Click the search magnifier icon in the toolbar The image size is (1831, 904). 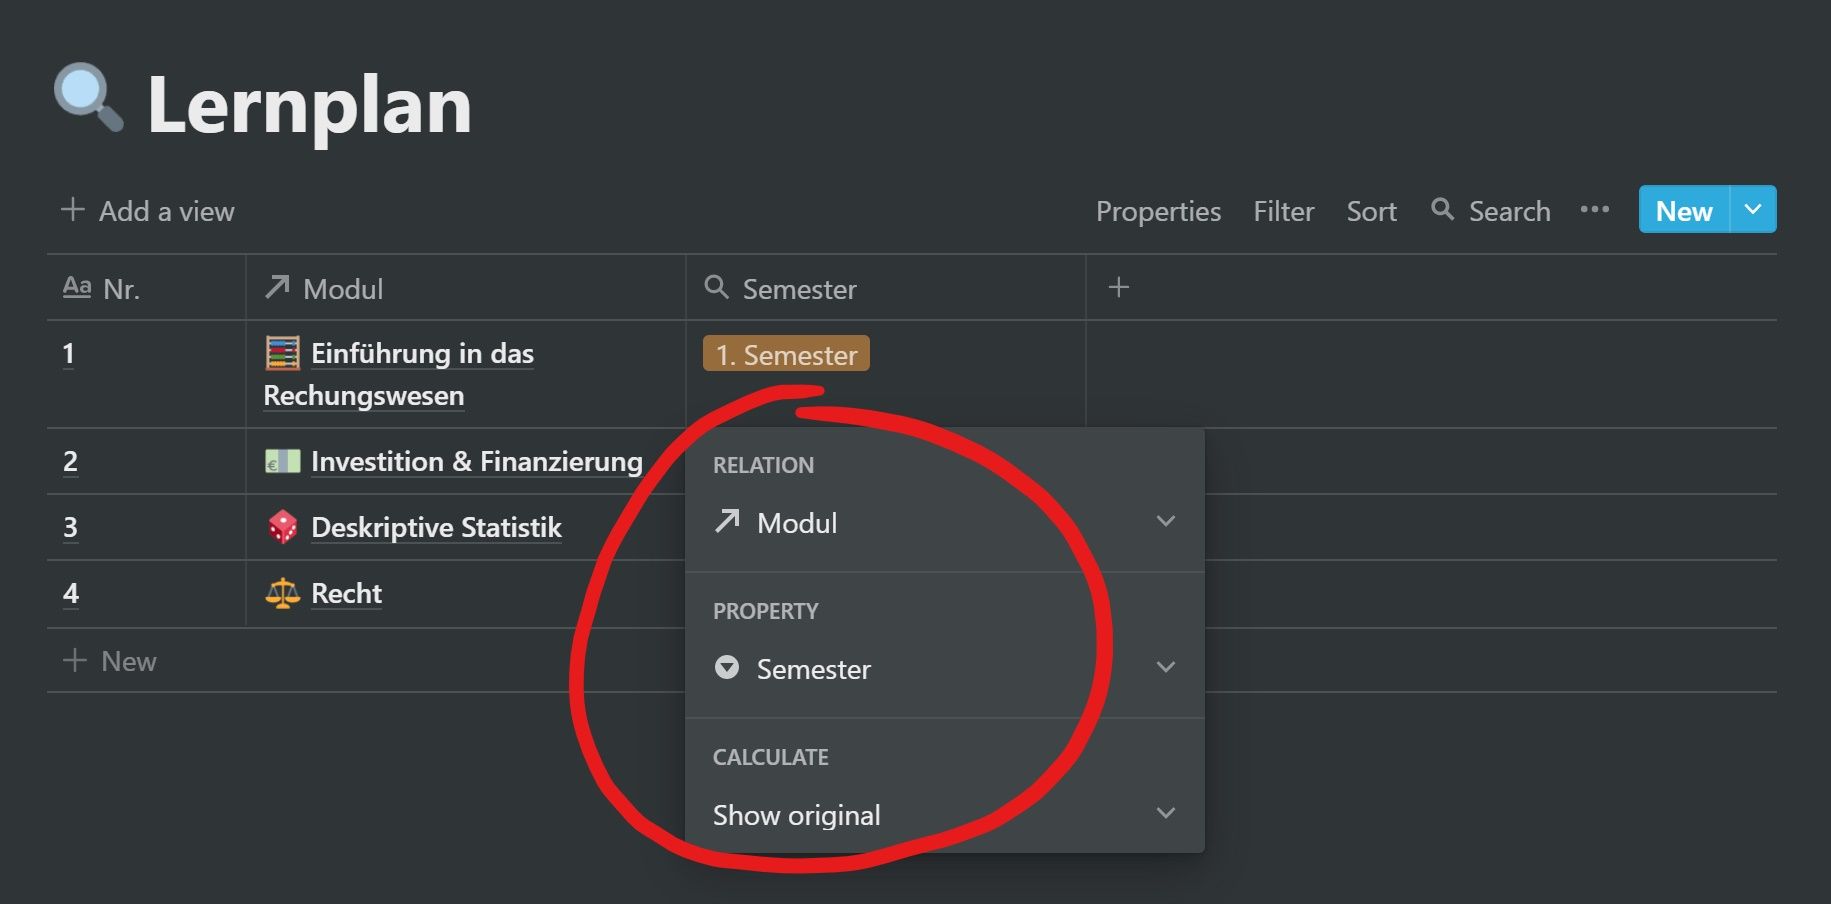[1442, 209]
